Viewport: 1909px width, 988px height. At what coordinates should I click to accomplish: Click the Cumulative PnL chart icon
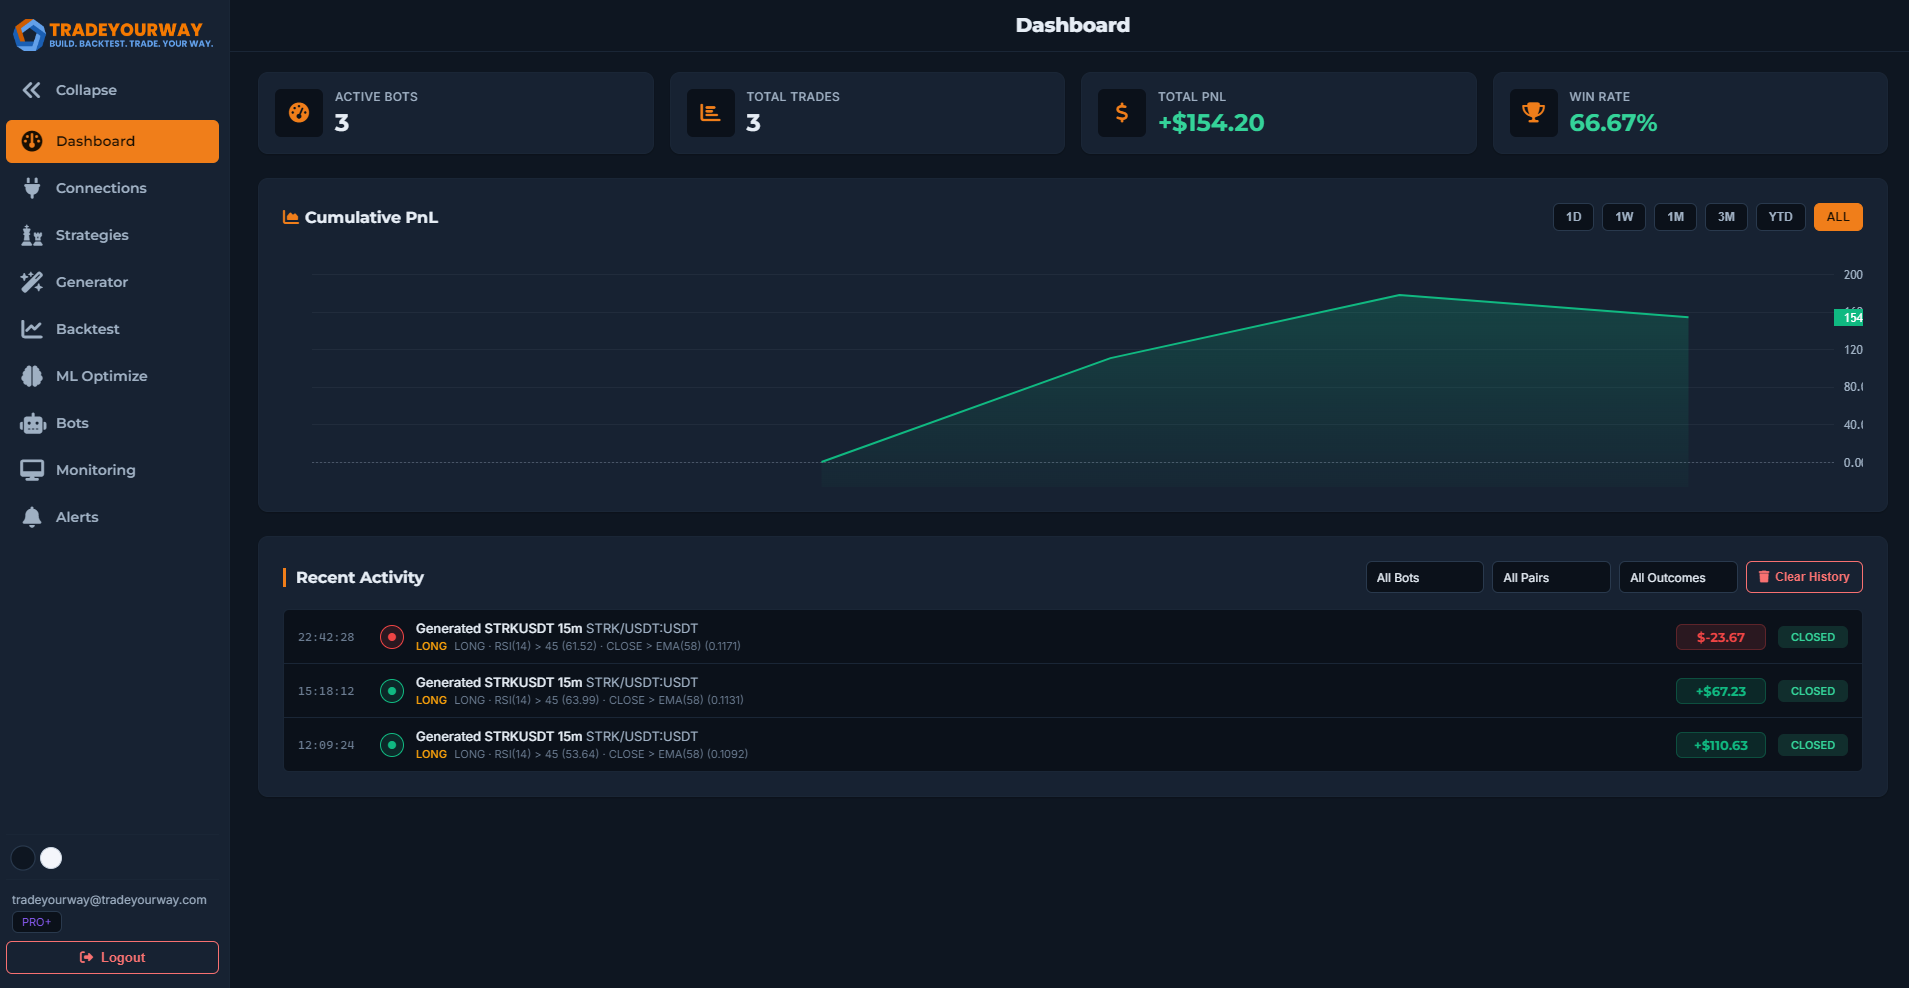[x=291, y=217]
